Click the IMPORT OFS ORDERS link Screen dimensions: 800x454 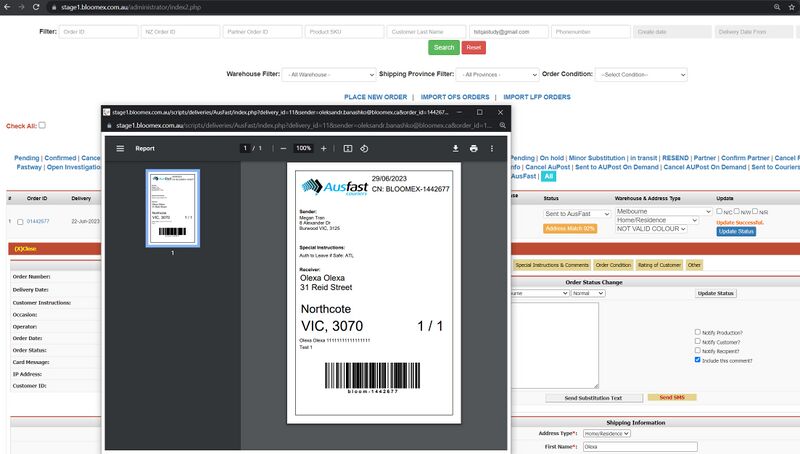[455, 97]
